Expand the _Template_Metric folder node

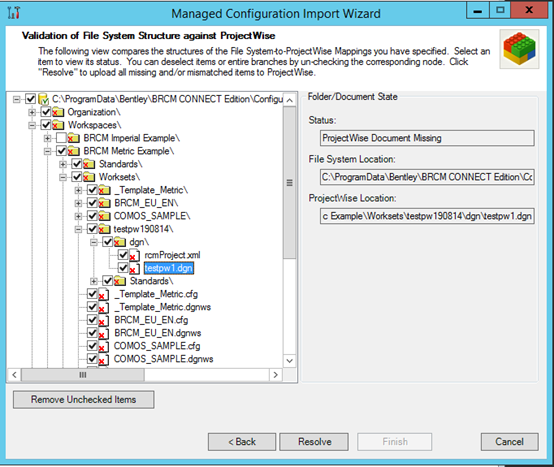78,190
